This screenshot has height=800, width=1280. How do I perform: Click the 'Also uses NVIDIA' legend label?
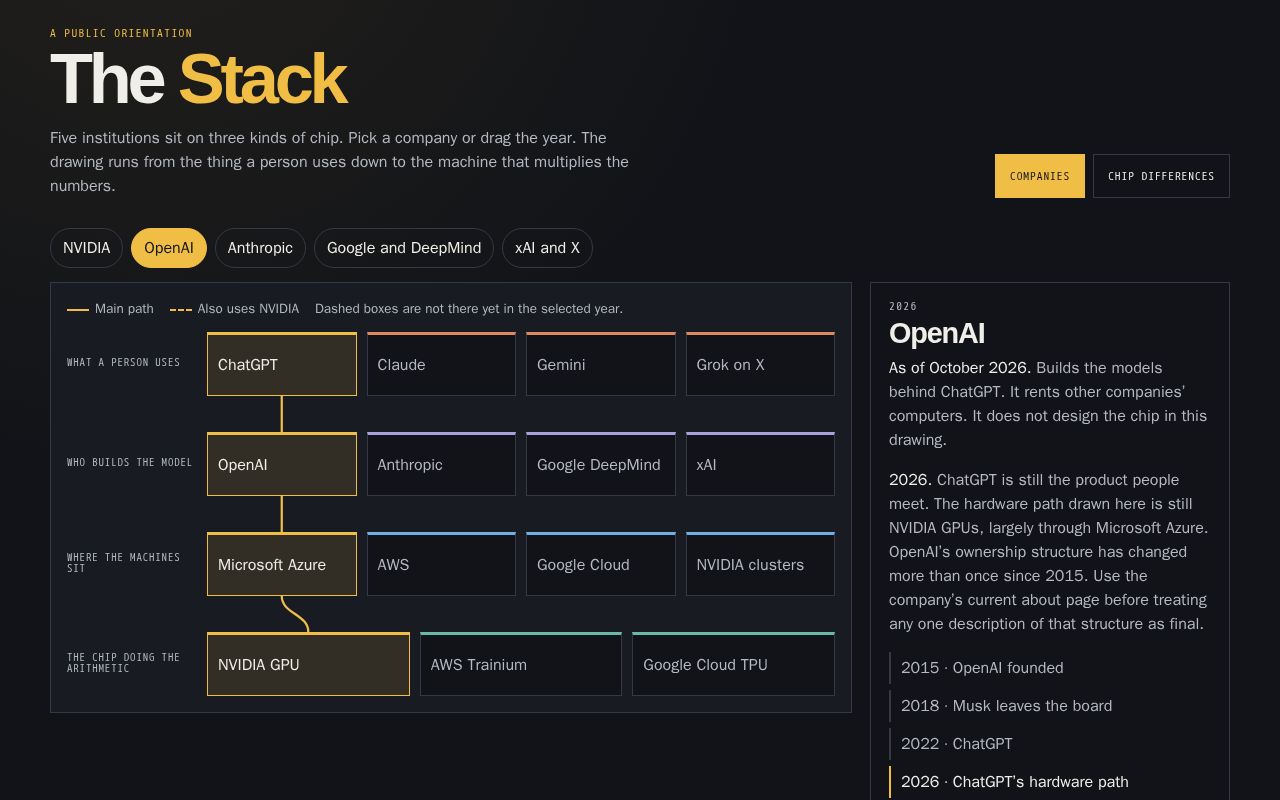pyautogui.click(x=248, y=309)
